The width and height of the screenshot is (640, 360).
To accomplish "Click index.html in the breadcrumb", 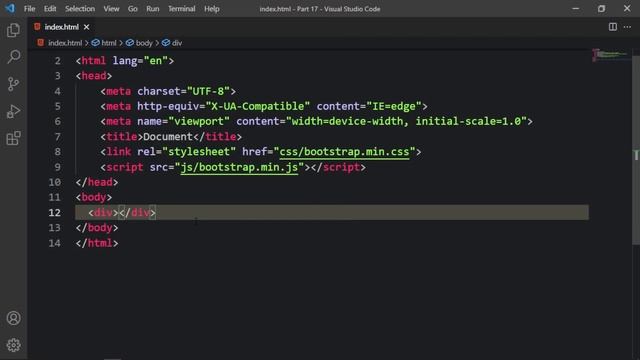I will (65, 43).
